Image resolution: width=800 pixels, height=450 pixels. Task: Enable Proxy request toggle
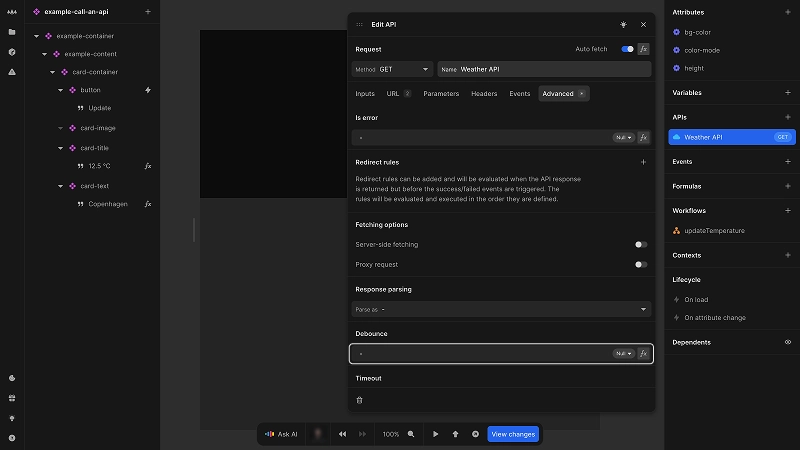point(641,264)
